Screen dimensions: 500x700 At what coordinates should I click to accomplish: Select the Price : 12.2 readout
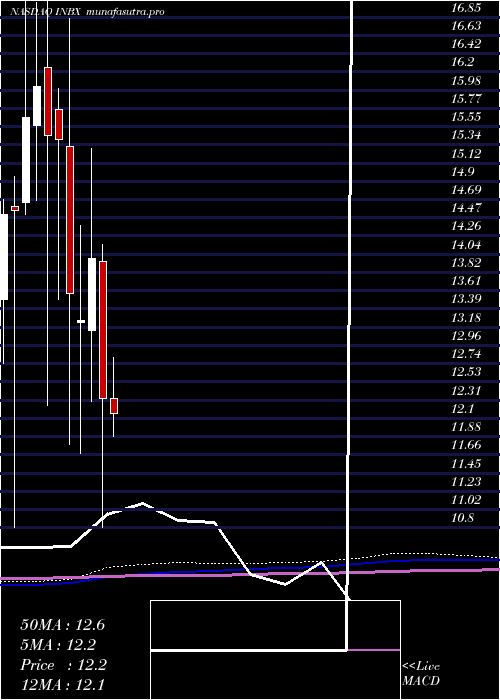[63, 665]
